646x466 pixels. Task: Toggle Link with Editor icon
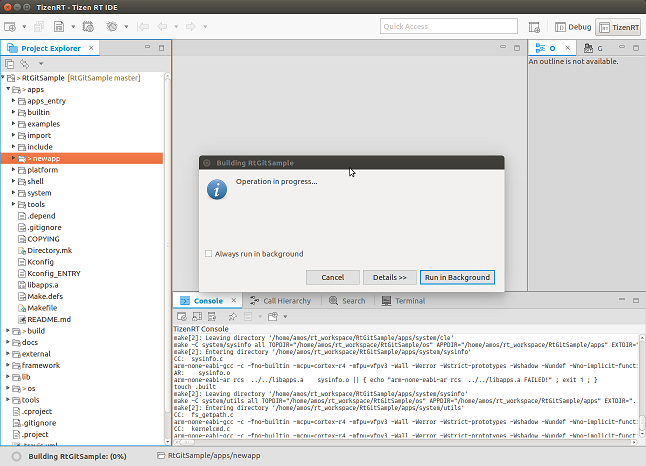(23, 63)
